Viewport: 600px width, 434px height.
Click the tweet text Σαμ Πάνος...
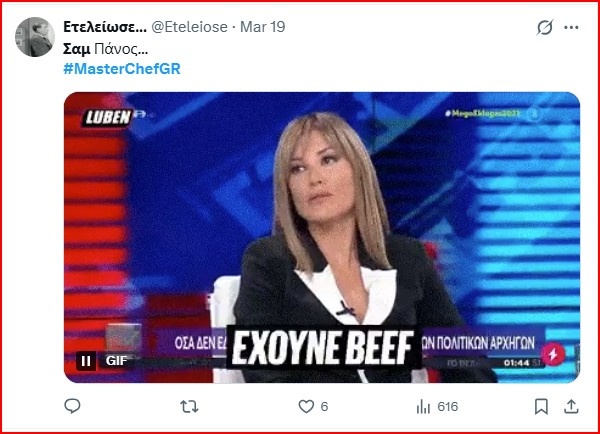coord(105,49)
